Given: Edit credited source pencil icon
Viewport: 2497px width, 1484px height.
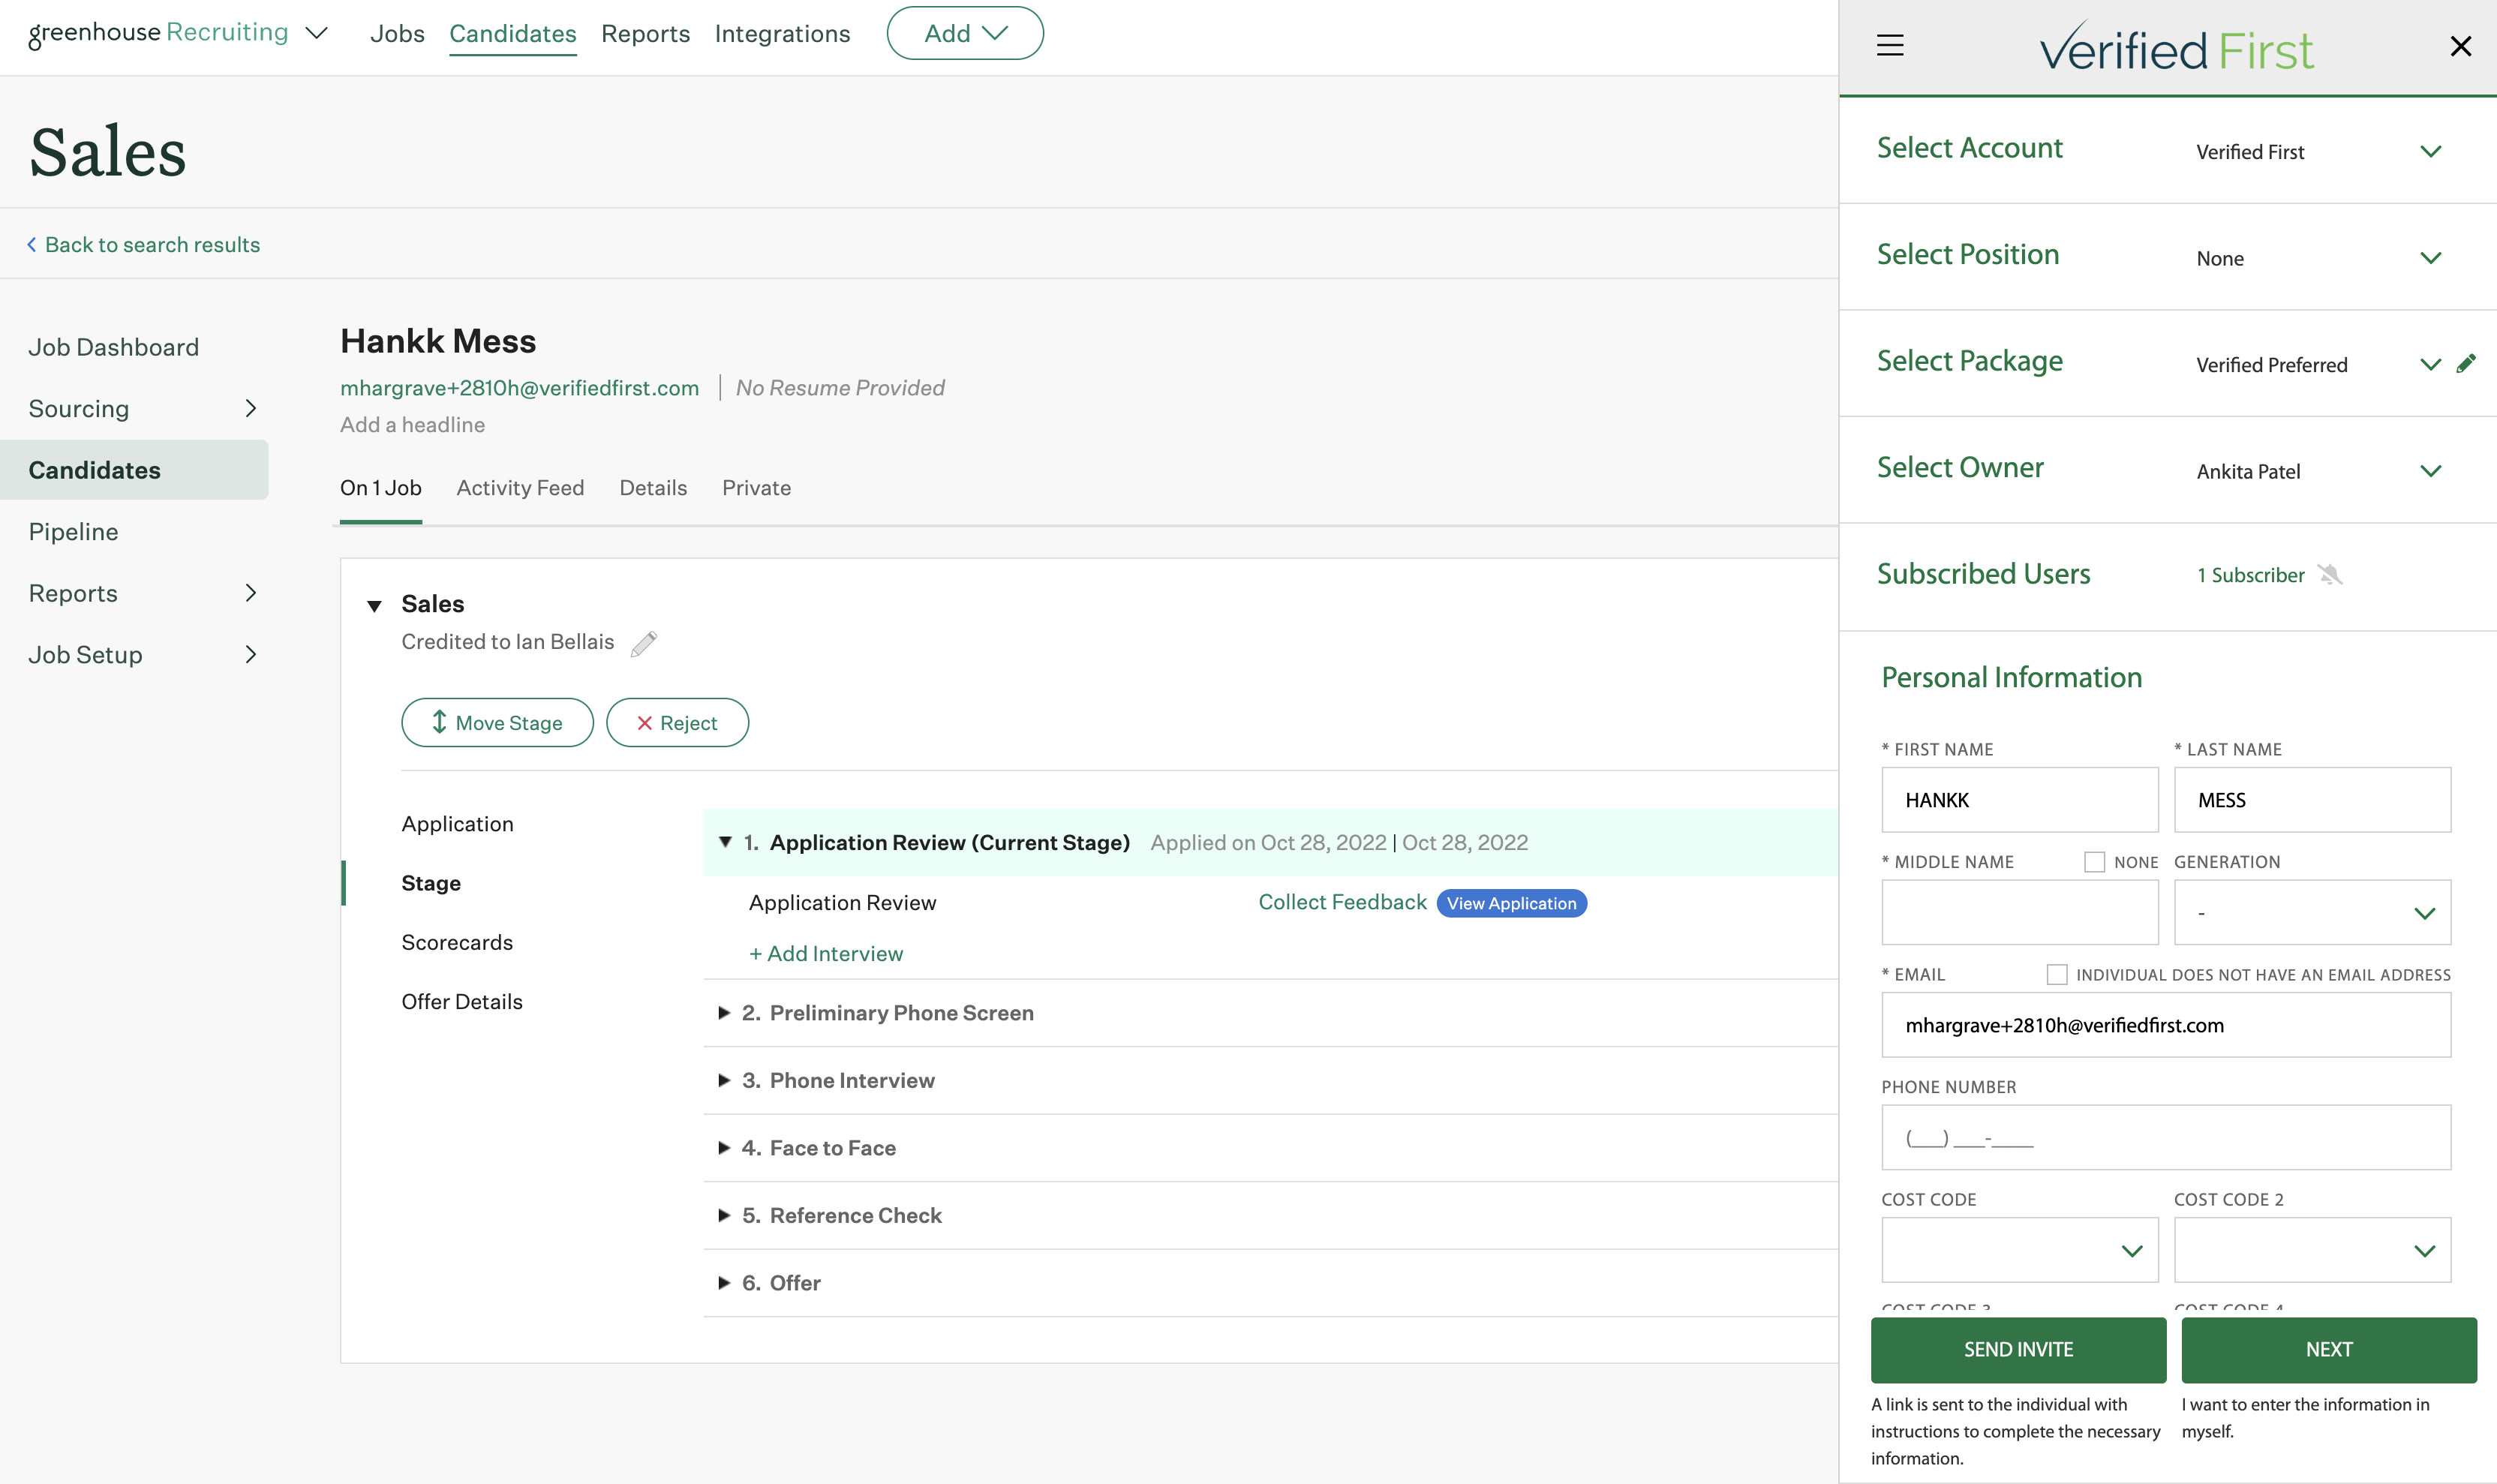Looking at the screenshot, I should click(644, 643).
